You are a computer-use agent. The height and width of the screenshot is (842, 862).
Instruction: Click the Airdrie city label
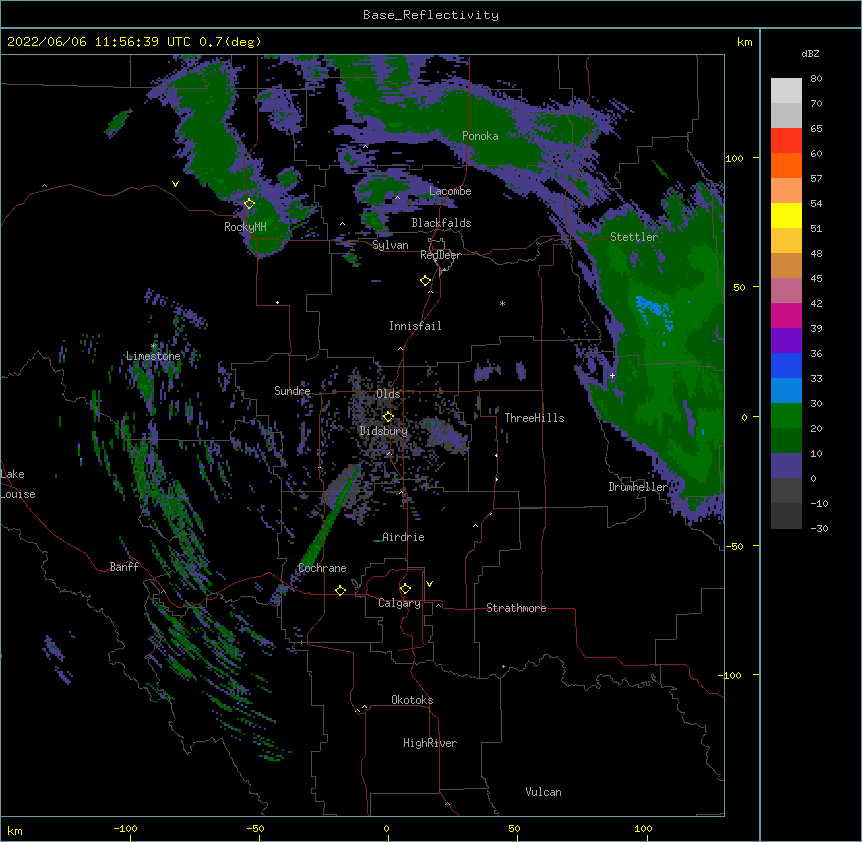pos(403,537)
